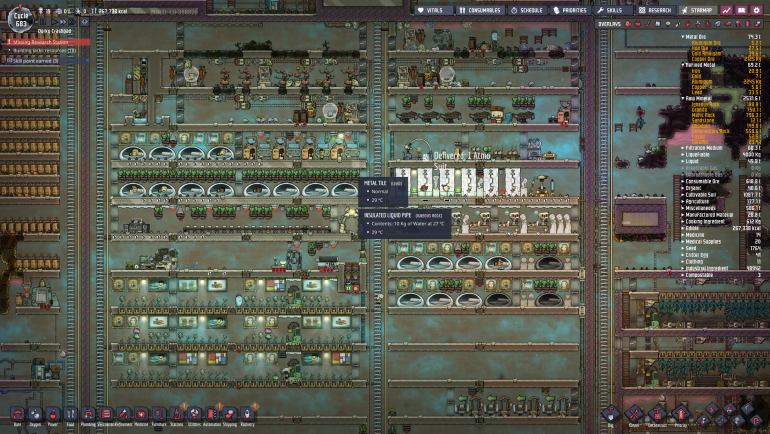Click the Skill point earned notification
Viewport: 770px width, 434px height.
tap(48, 60)
